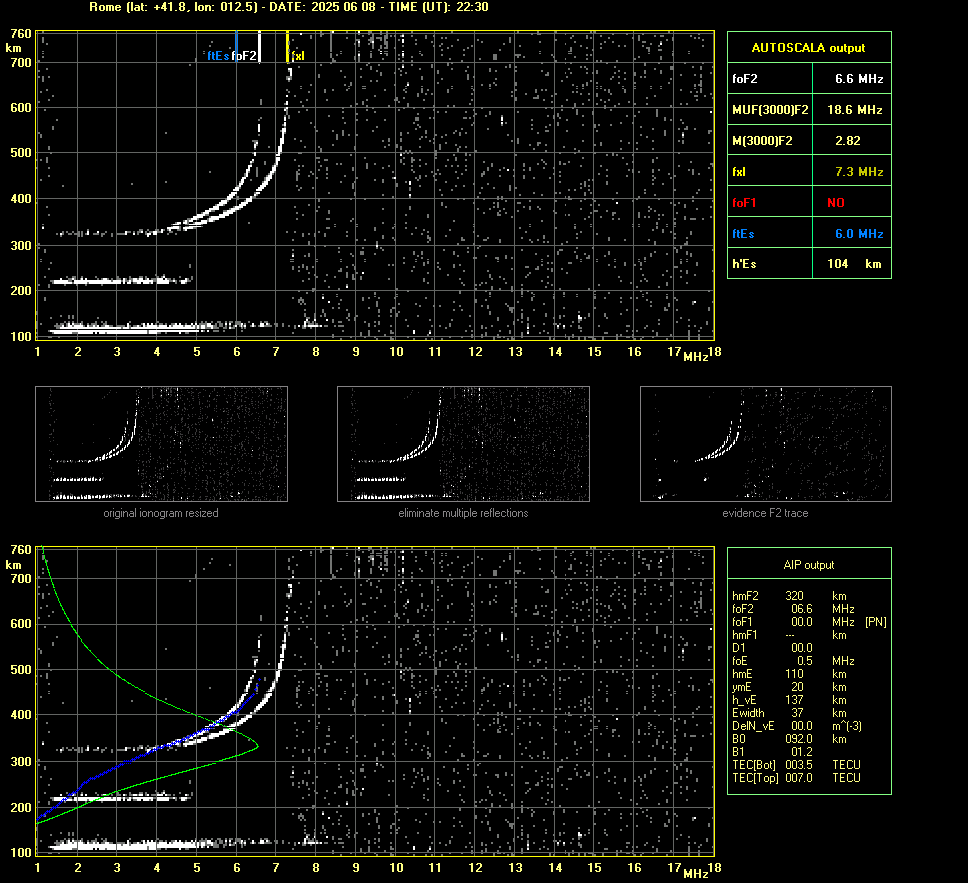Click the Ewidth 37 km row
Screen dimensions: 968x883
tap(789, 713)
